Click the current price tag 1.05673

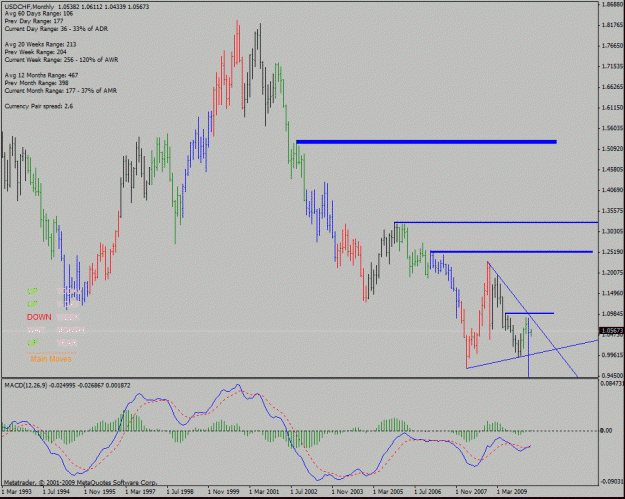[612, 331]
